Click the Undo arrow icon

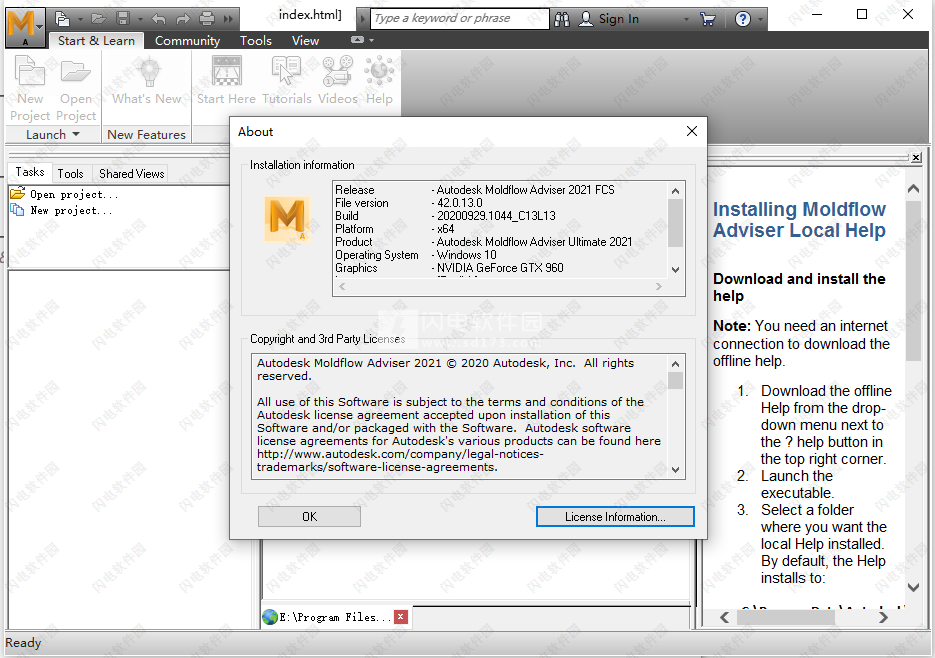(158, 19)
